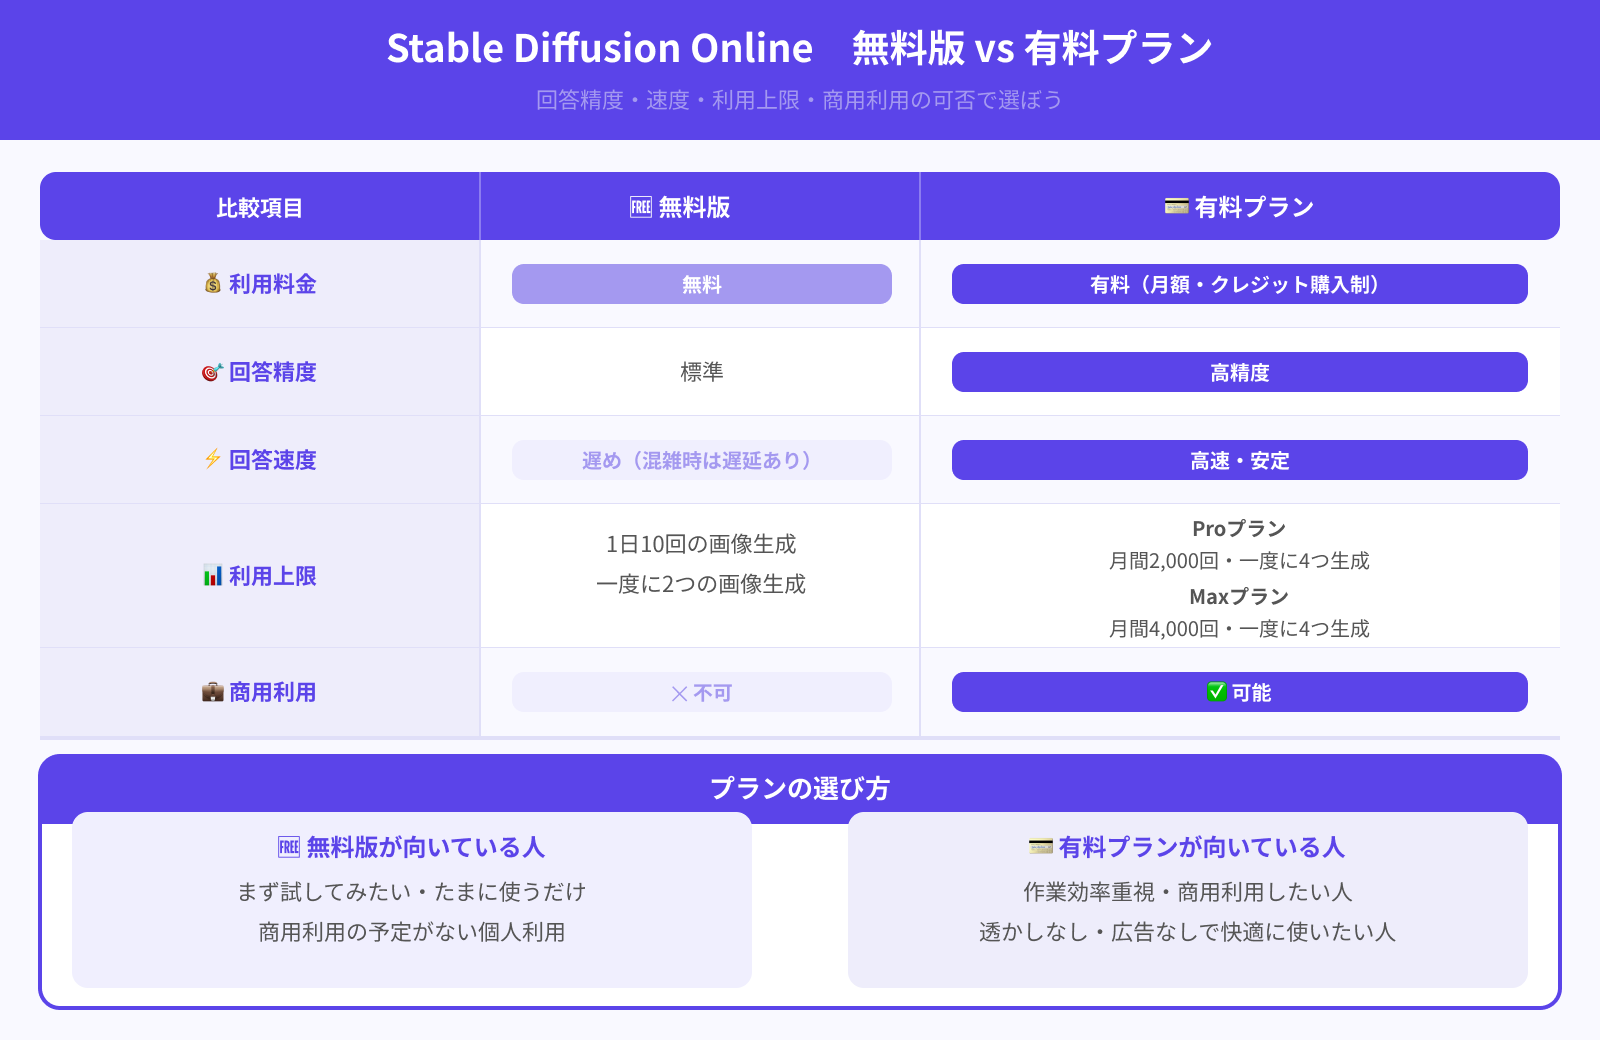Select the lightning bolt icon for 回答速度
Viewport: 1600px width, 1040px height.
click(212, 460)
